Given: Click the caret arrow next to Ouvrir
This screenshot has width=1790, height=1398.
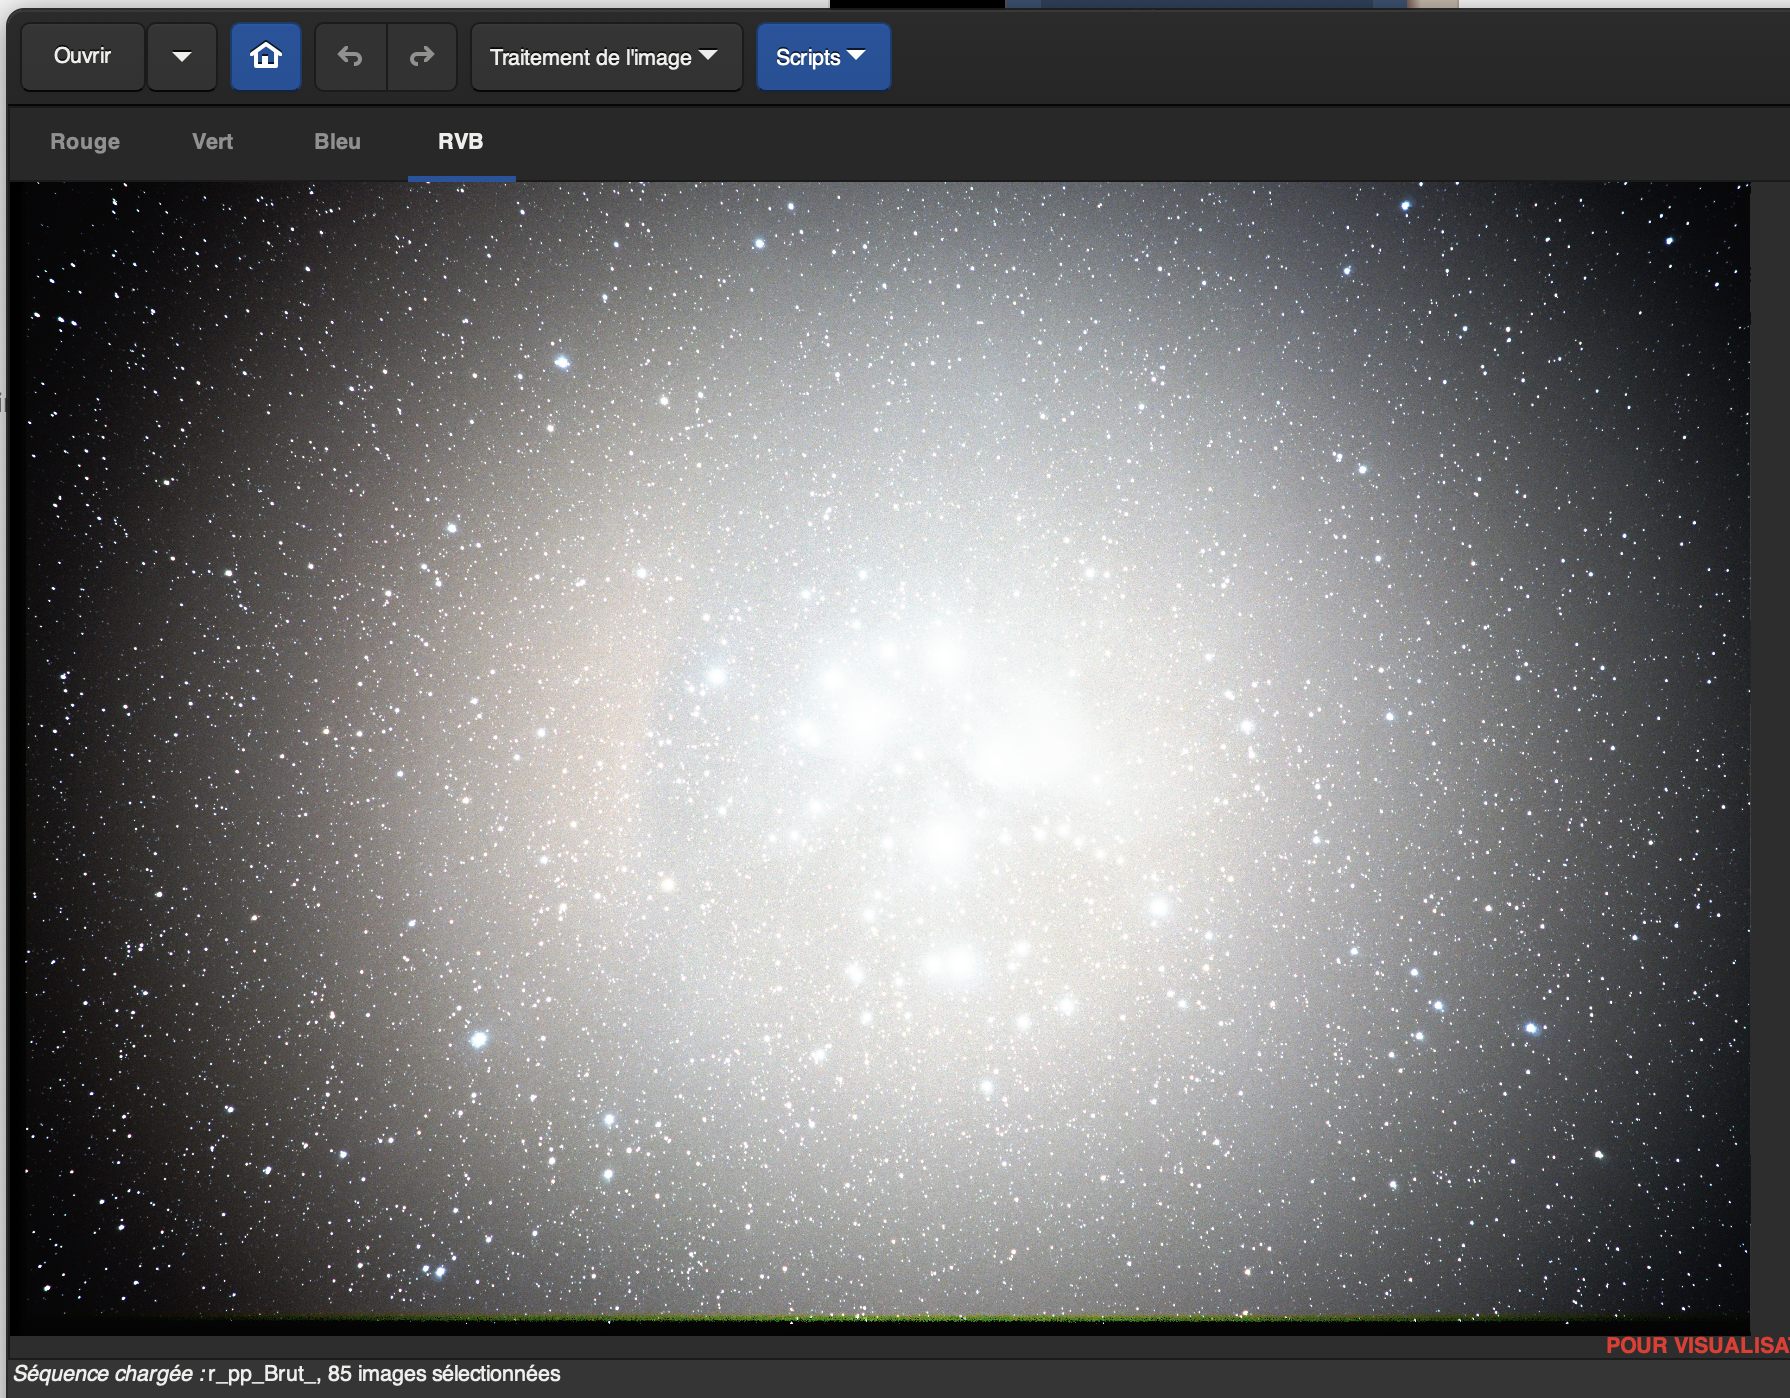Looking at the screenshot, I should (x=182, y=57).
